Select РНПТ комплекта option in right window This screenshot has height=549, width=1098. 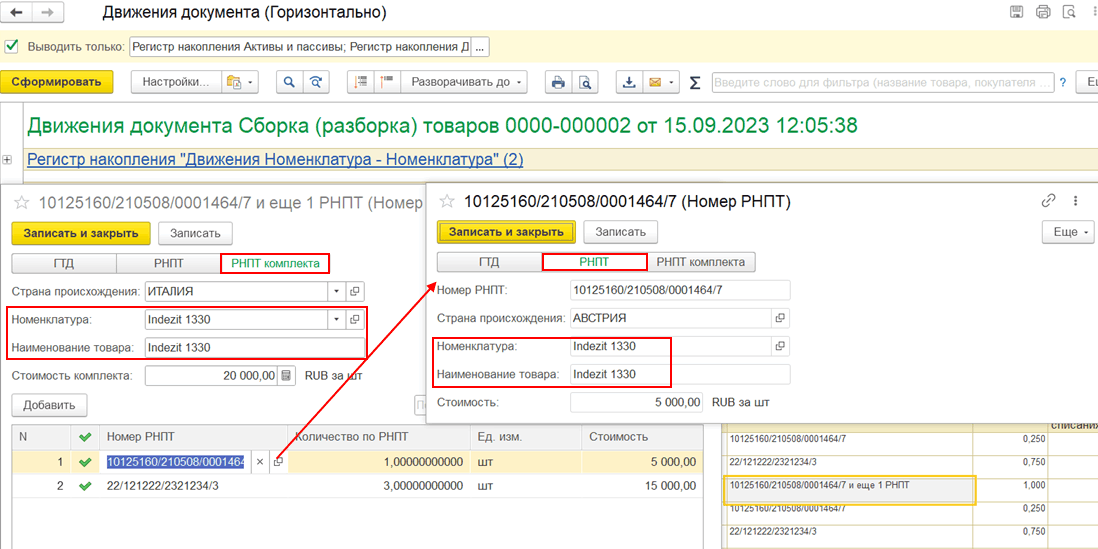pos(702,262)
